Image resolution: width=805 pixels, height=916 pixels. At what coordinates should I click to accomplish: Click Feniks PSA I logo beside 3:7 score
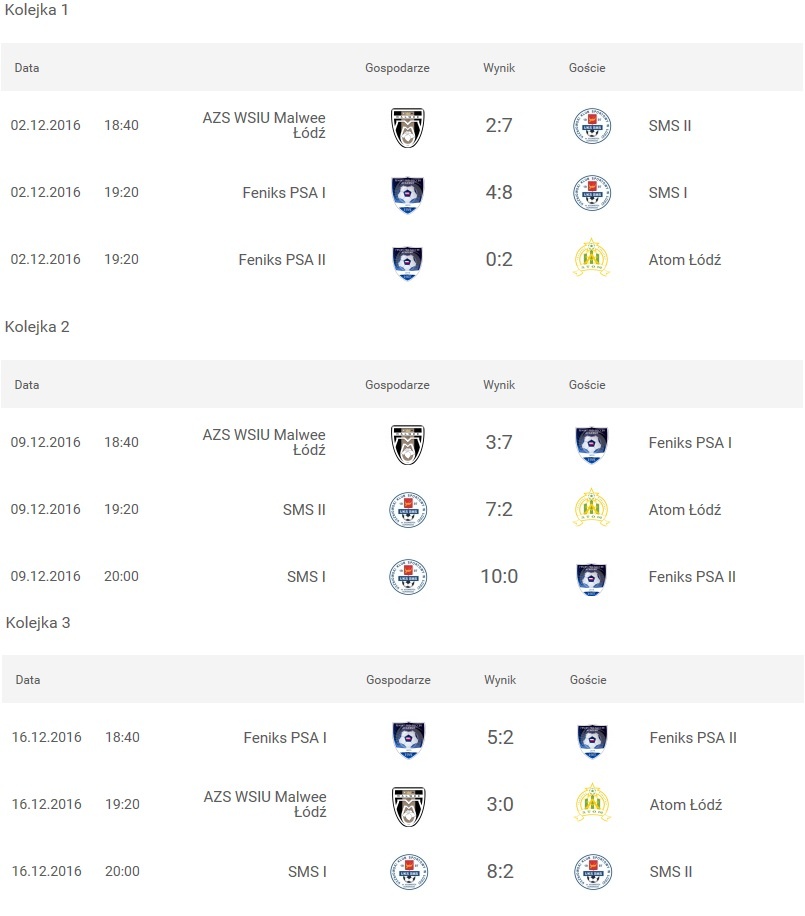click(592, 443)
